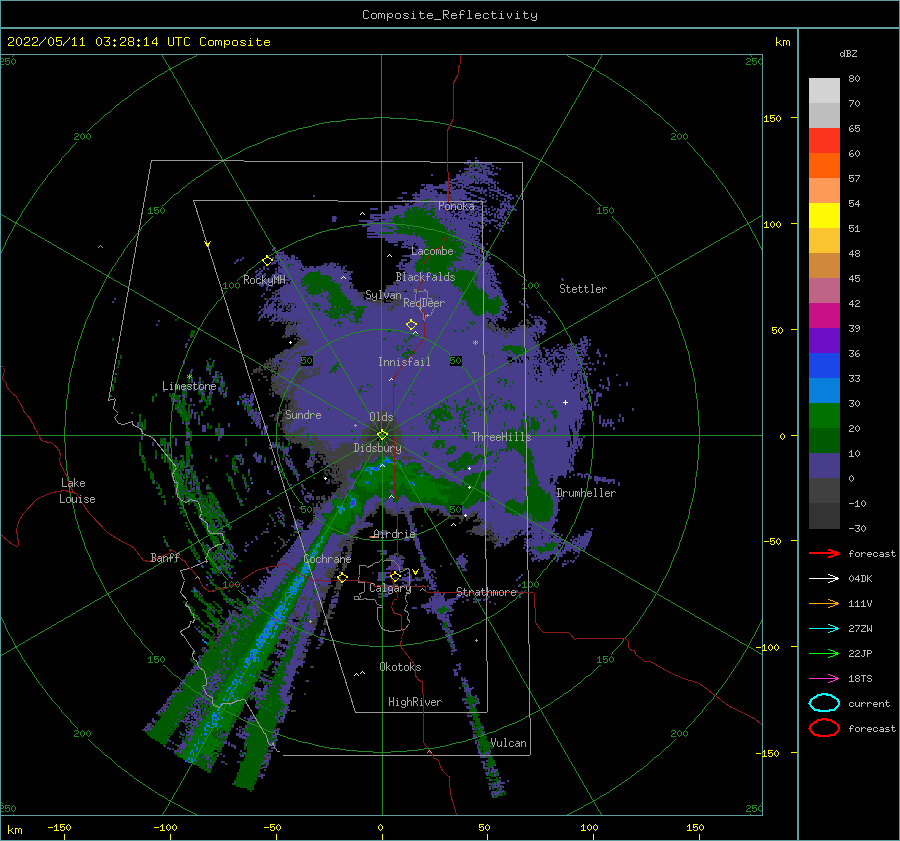This screenshot has height=841, width=900.
Task: Click the Banff label on map
Action: tap(165, 558)
